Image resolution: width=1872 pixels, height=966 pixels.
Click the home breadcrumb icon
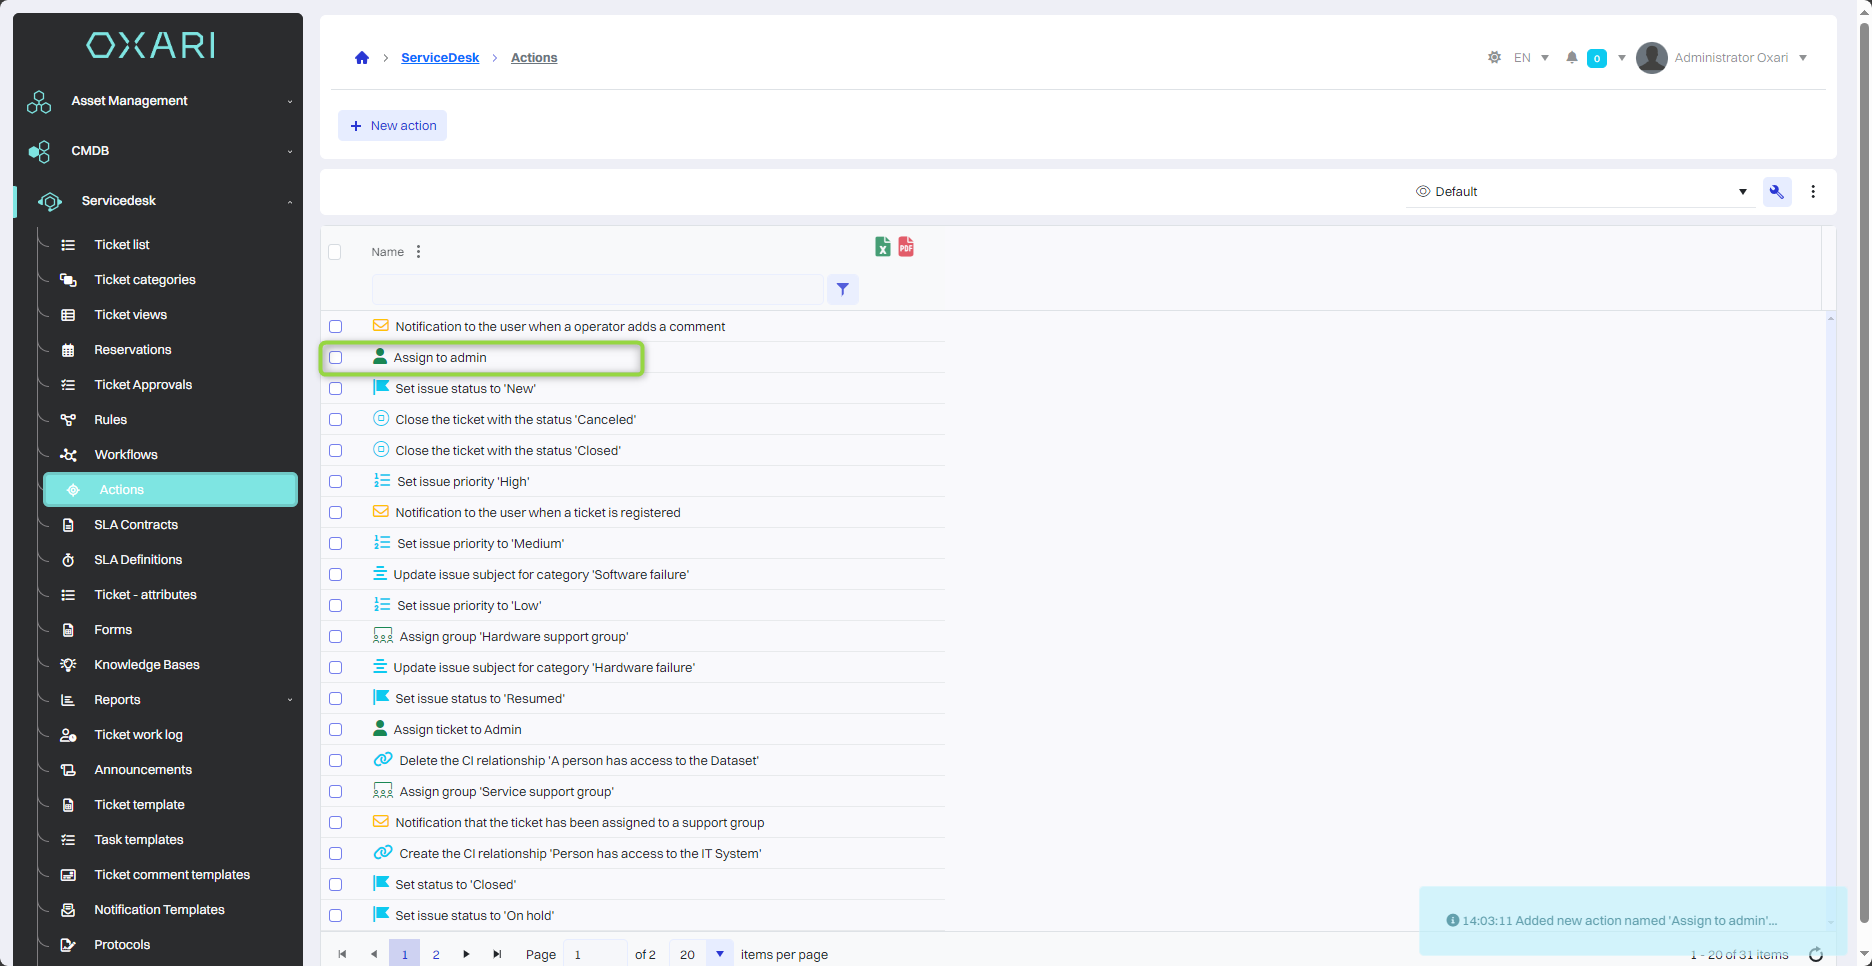(x=362, y=58)
